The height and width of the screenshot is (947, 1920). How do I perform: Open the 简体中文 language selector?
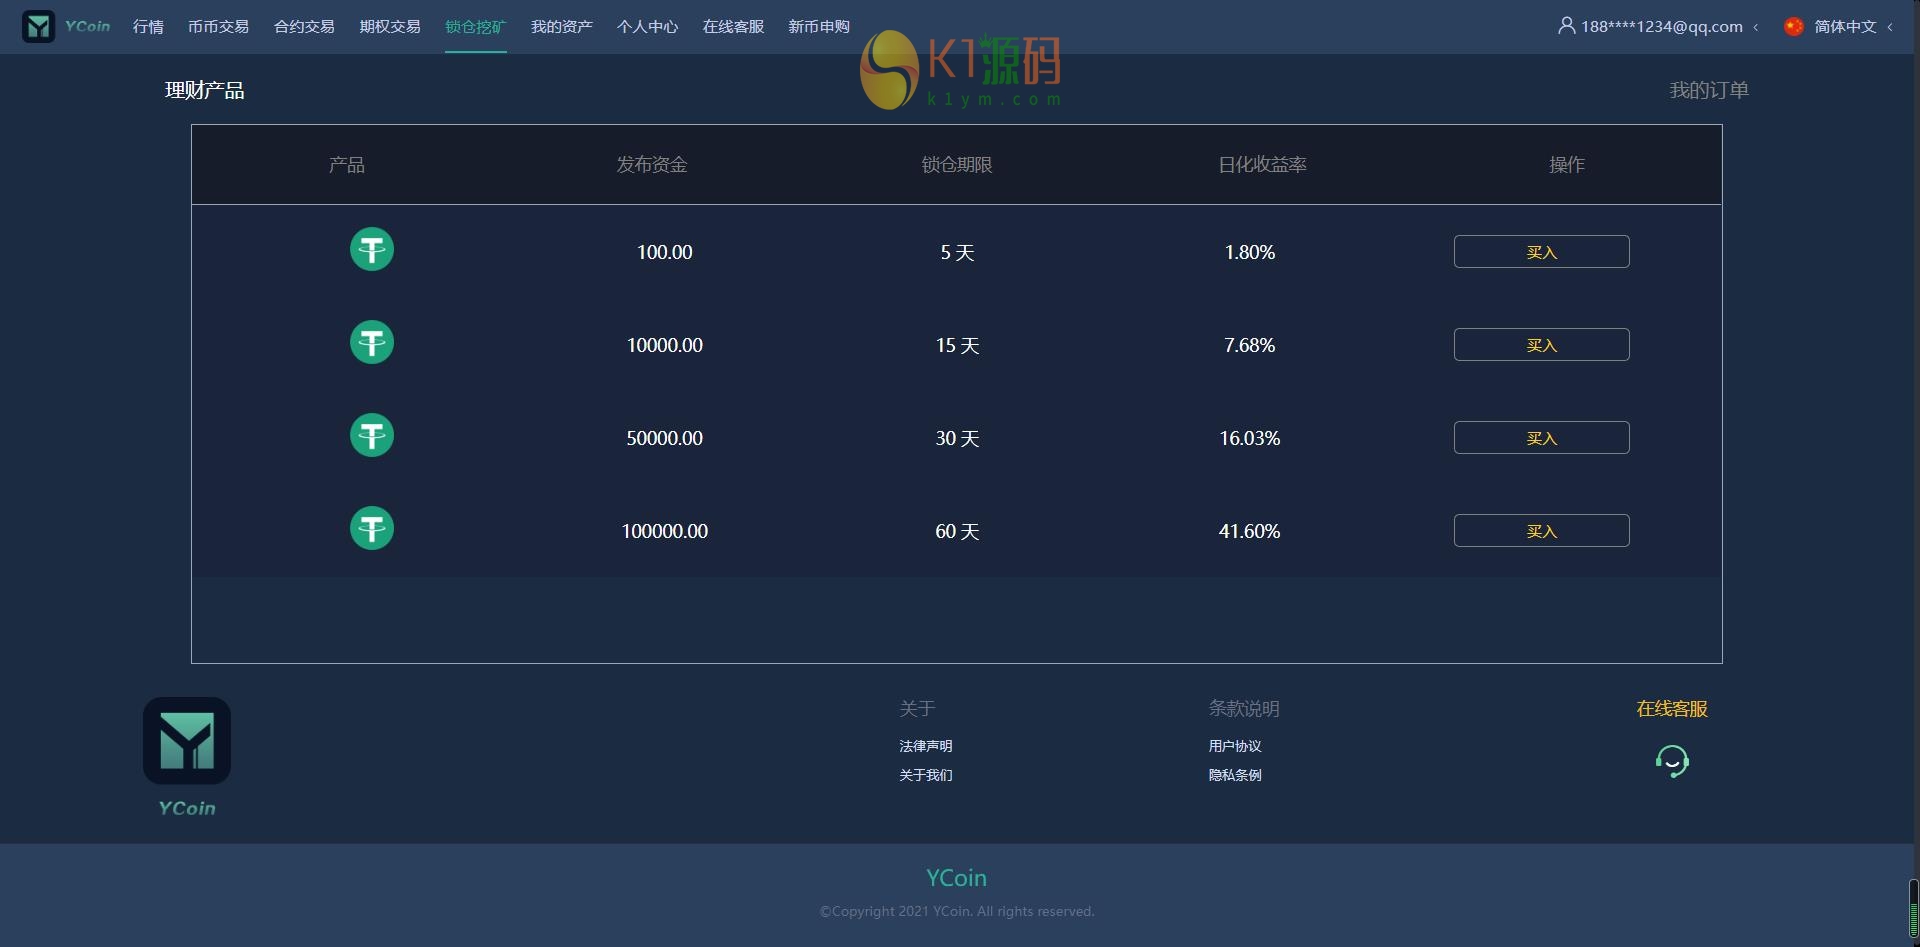pos(1845,27)
